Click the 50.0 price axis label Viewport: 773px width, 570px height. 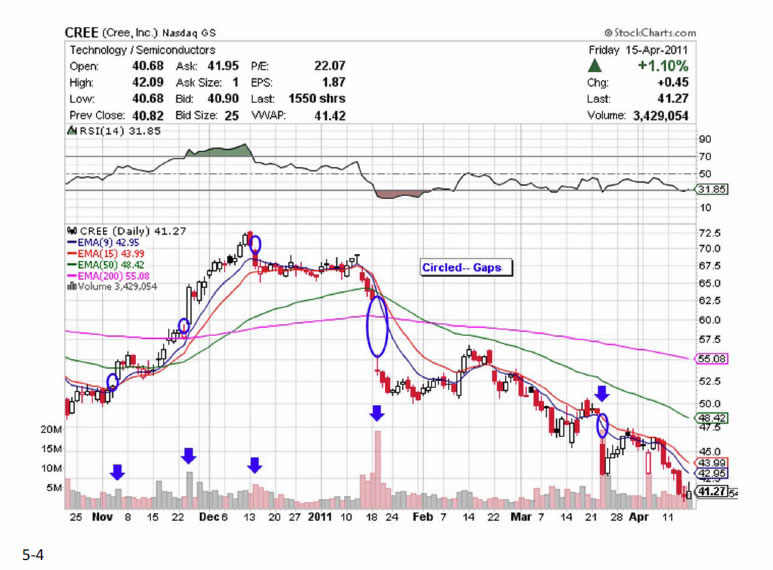tap(709, 403)
